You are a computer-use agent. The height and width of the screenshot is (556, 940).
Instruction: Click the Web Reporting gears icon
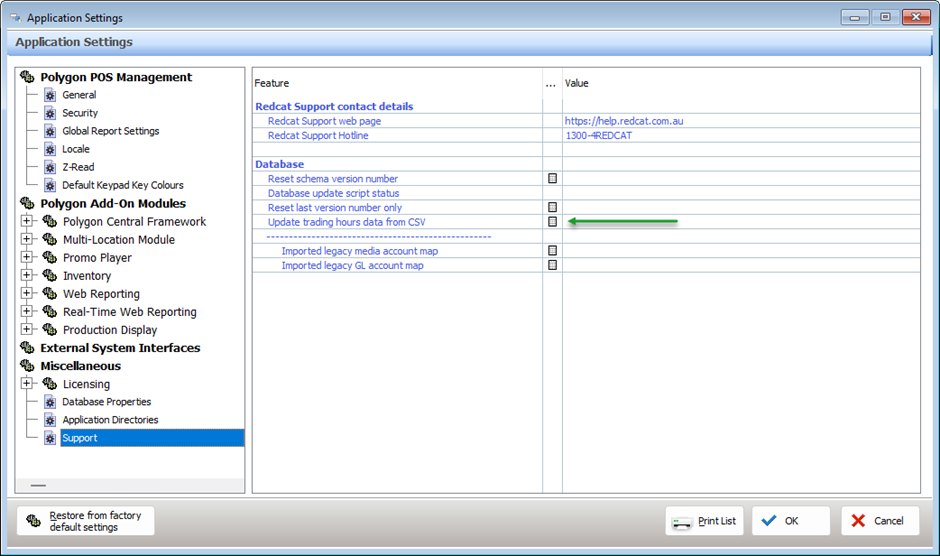click(x=50, y=293)
